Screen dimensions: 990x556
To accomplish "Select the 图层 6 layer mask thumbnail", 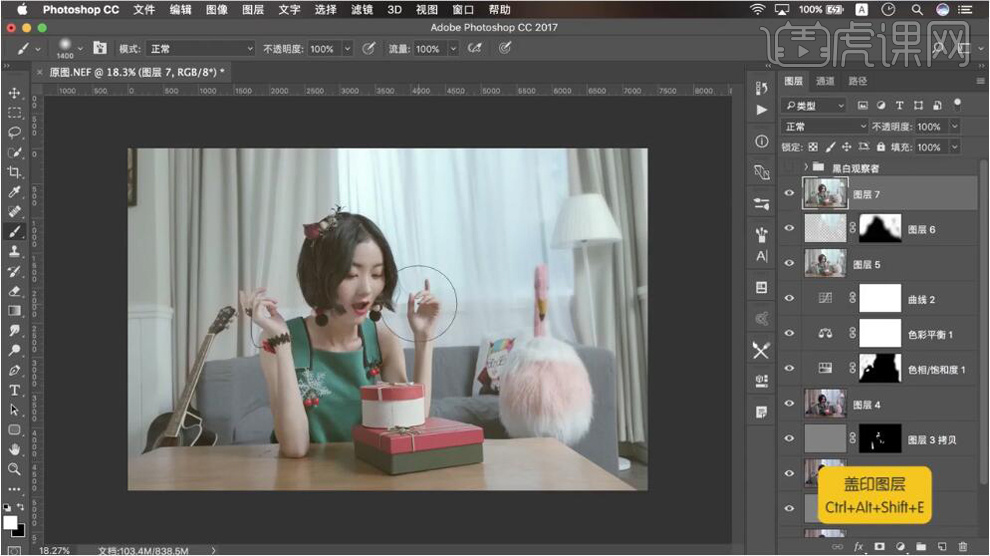I will (x=880, y=228).
